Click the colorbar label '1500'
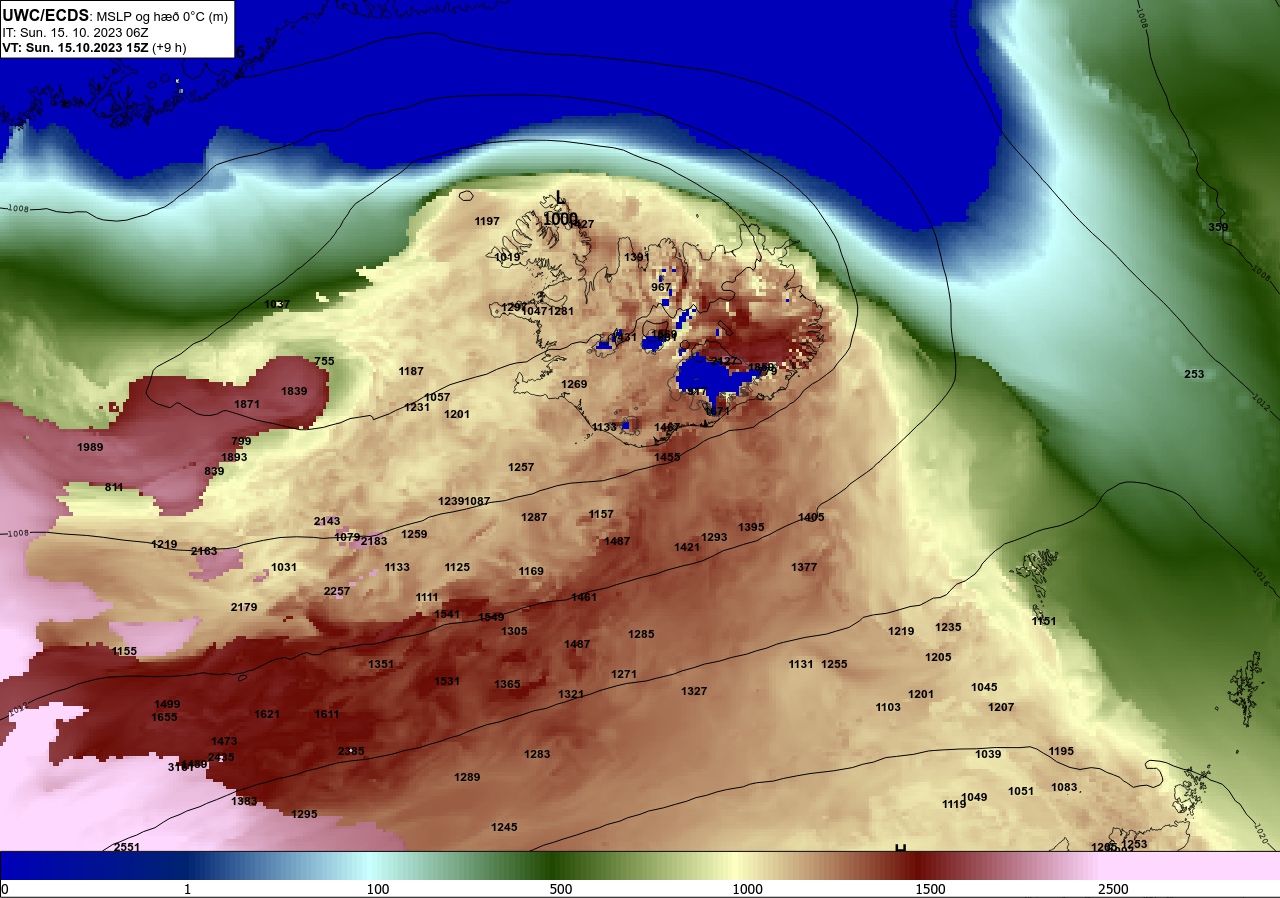 click(930, 889)
